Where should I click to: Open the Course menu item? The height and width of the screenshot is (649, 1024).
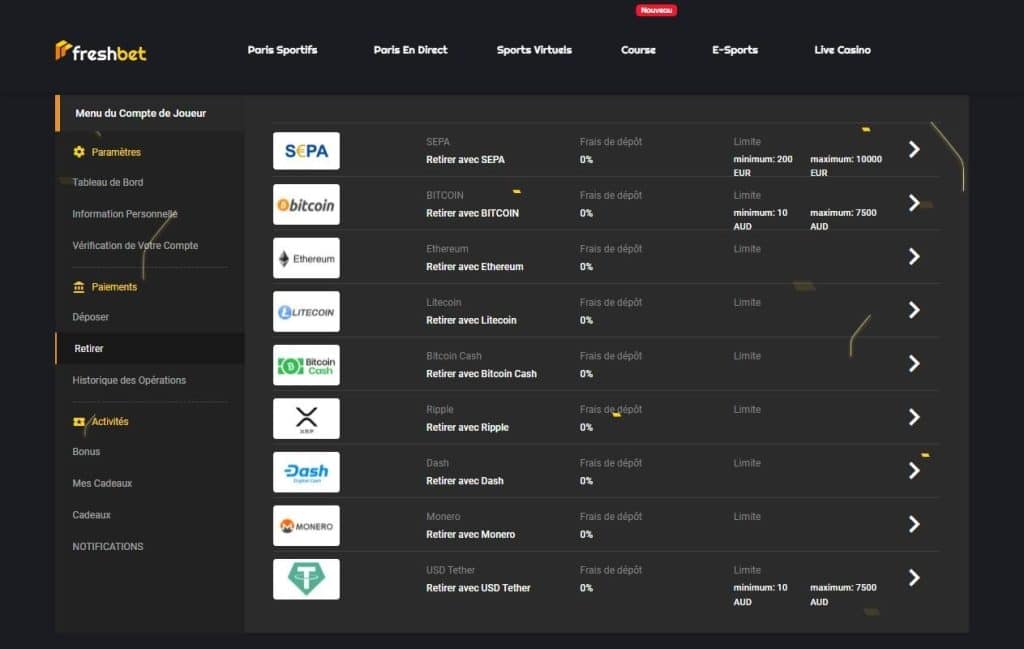click(638, 50)
